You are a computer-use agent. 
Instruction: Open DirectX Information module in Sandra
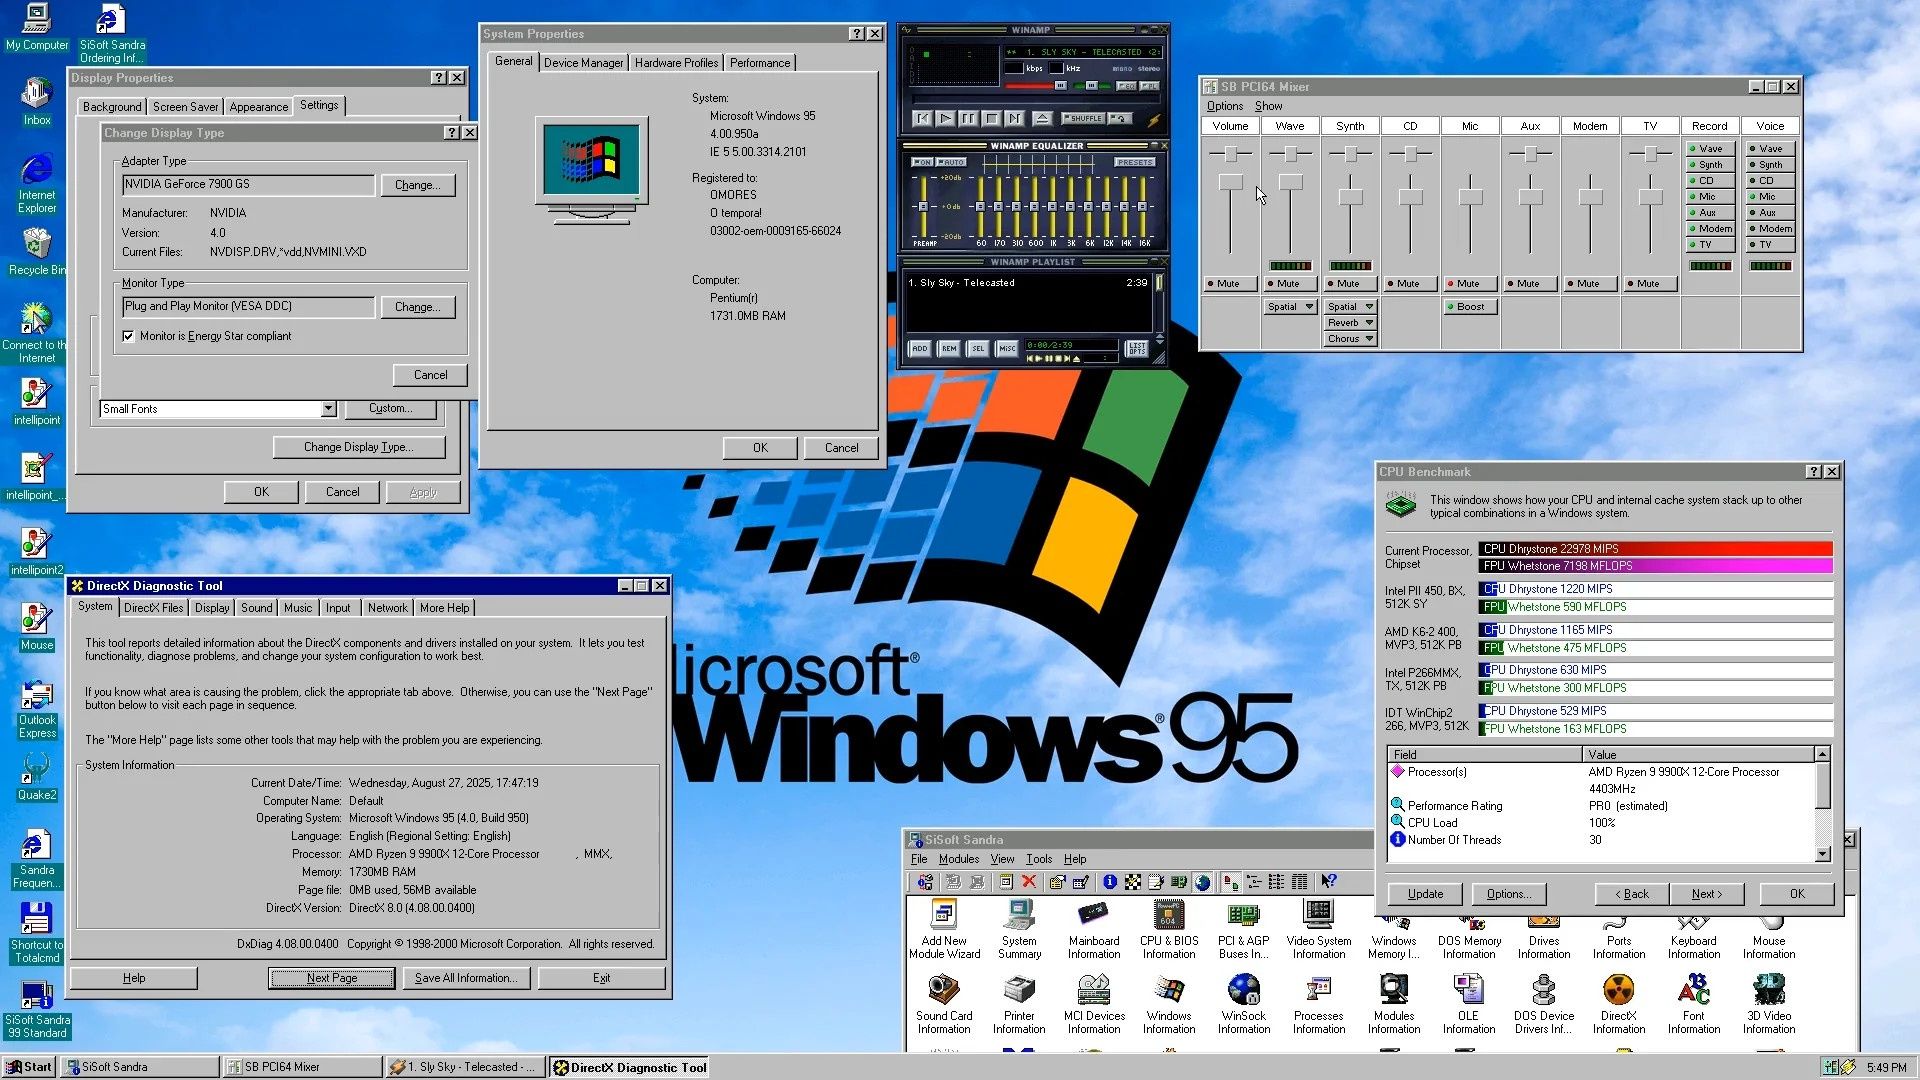[1618, 1005]
